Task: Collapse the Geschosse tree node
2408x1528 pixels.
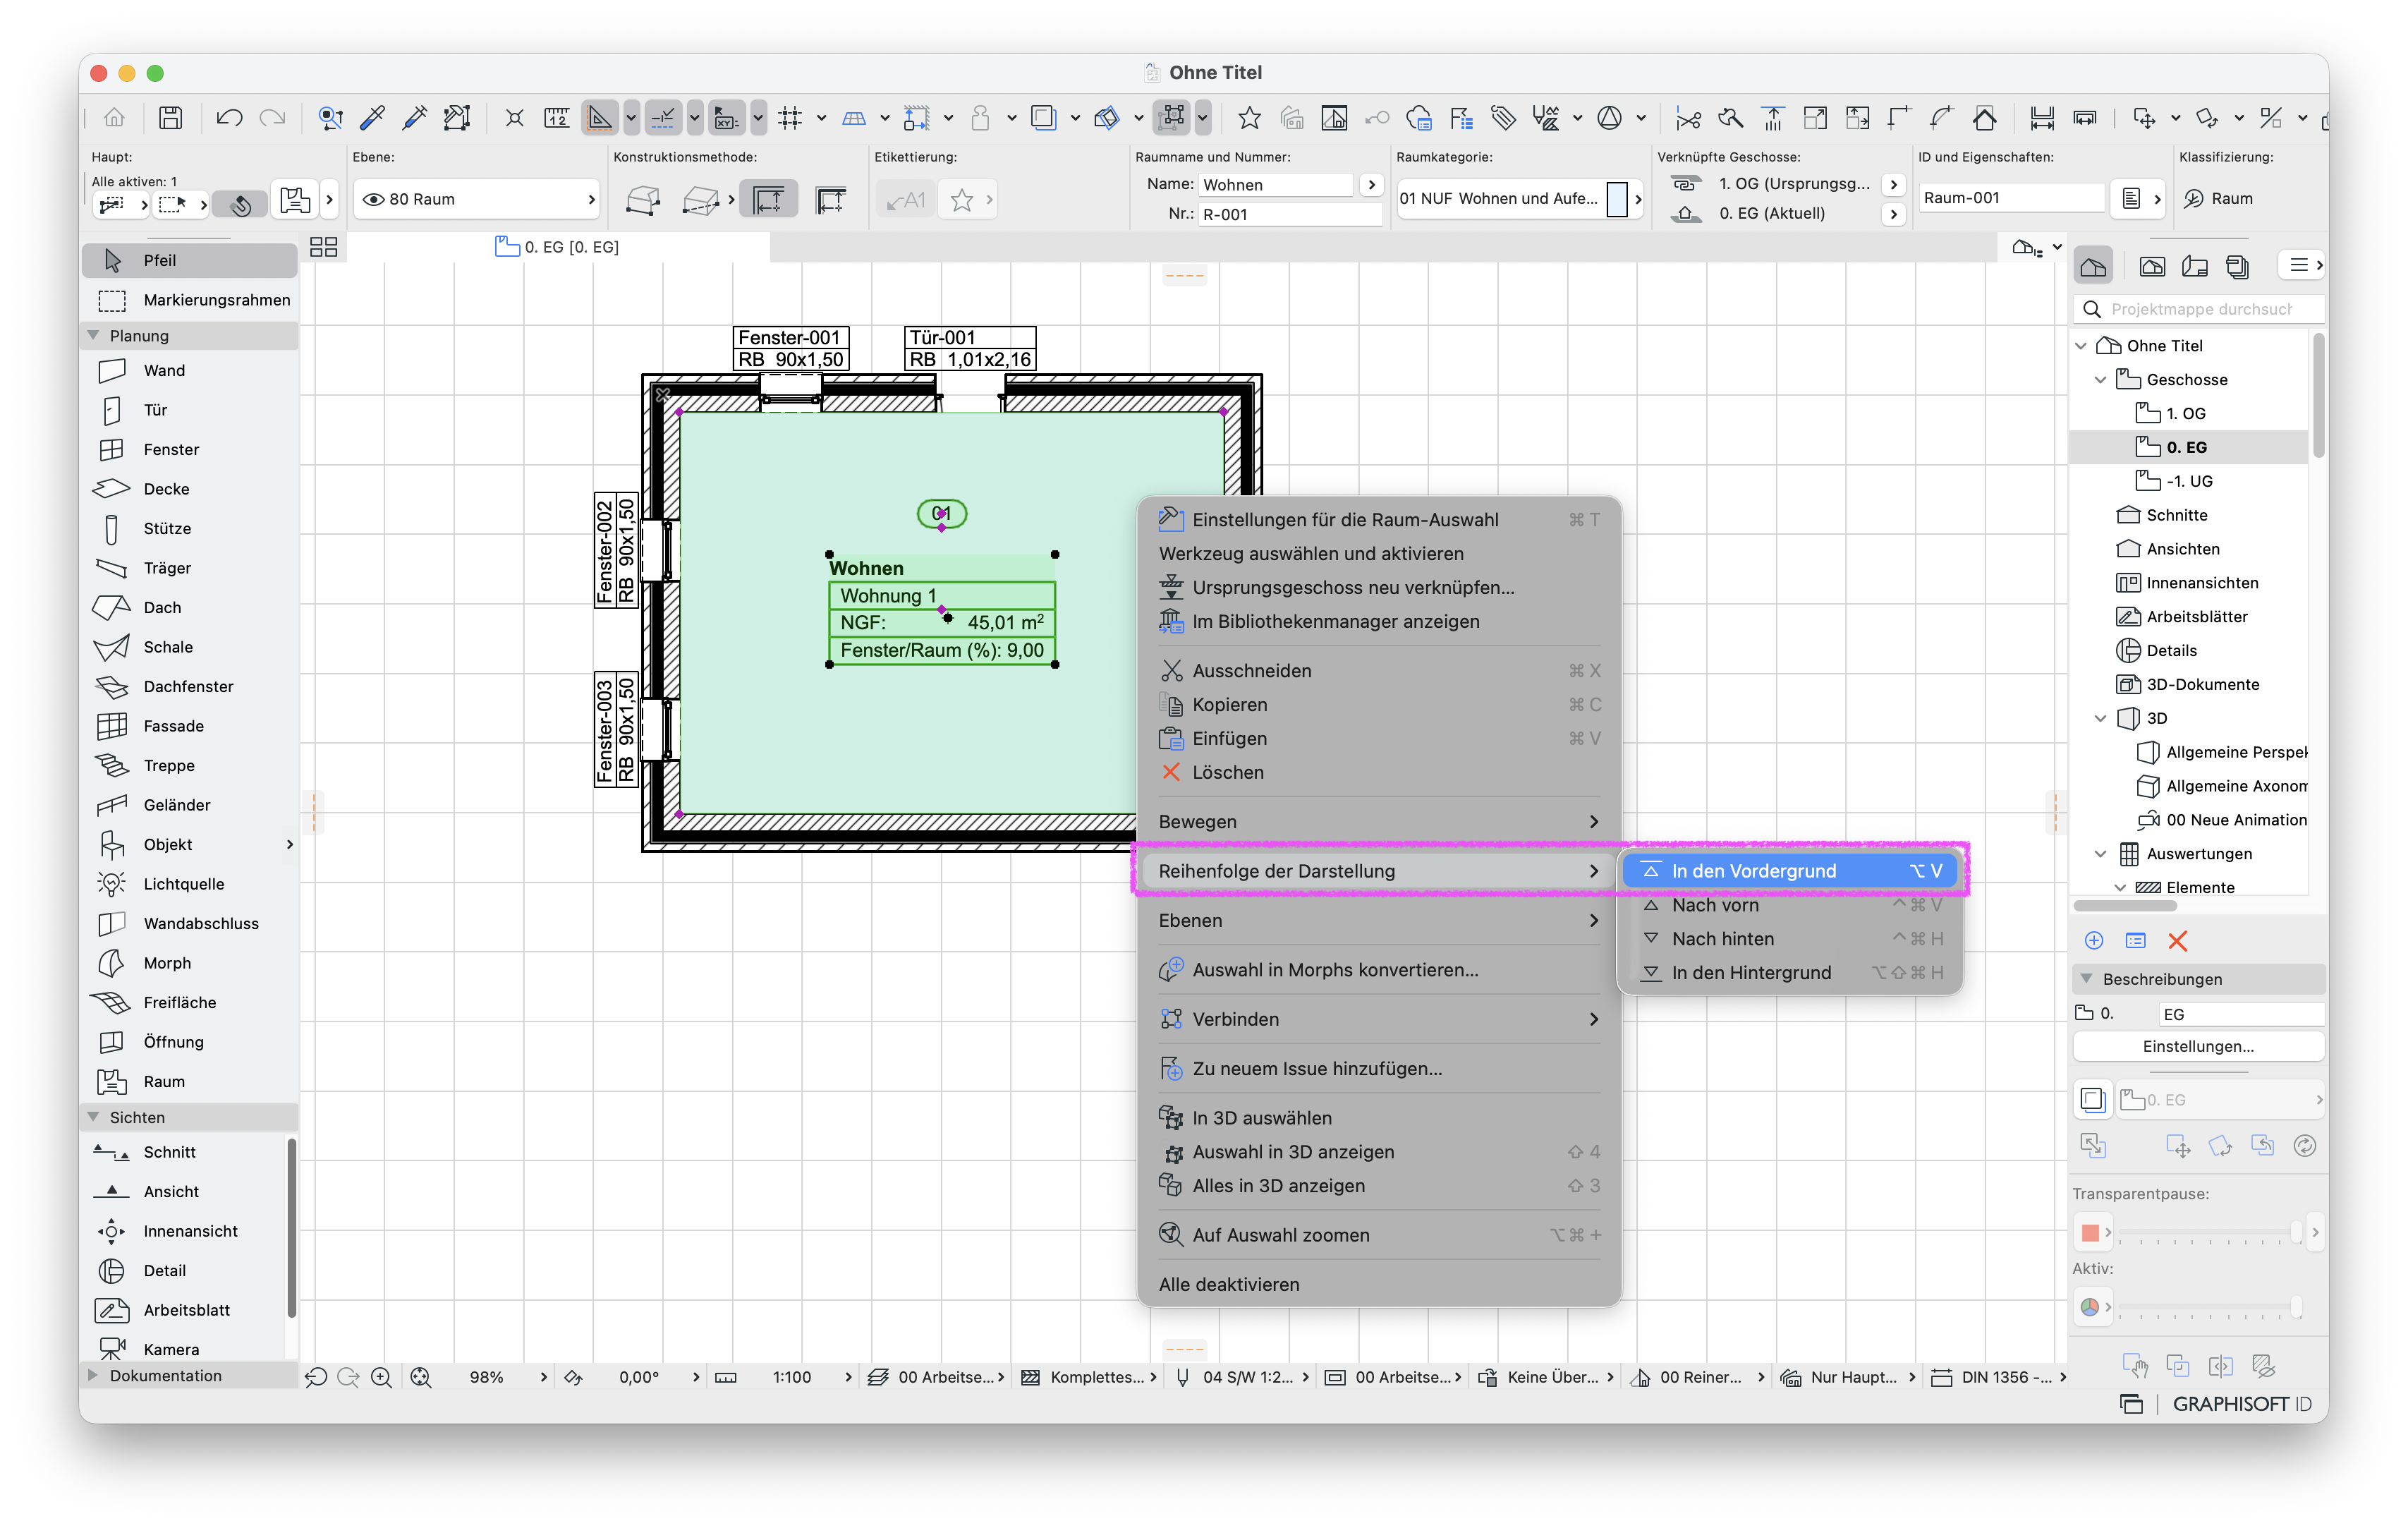Action: 2101,379
